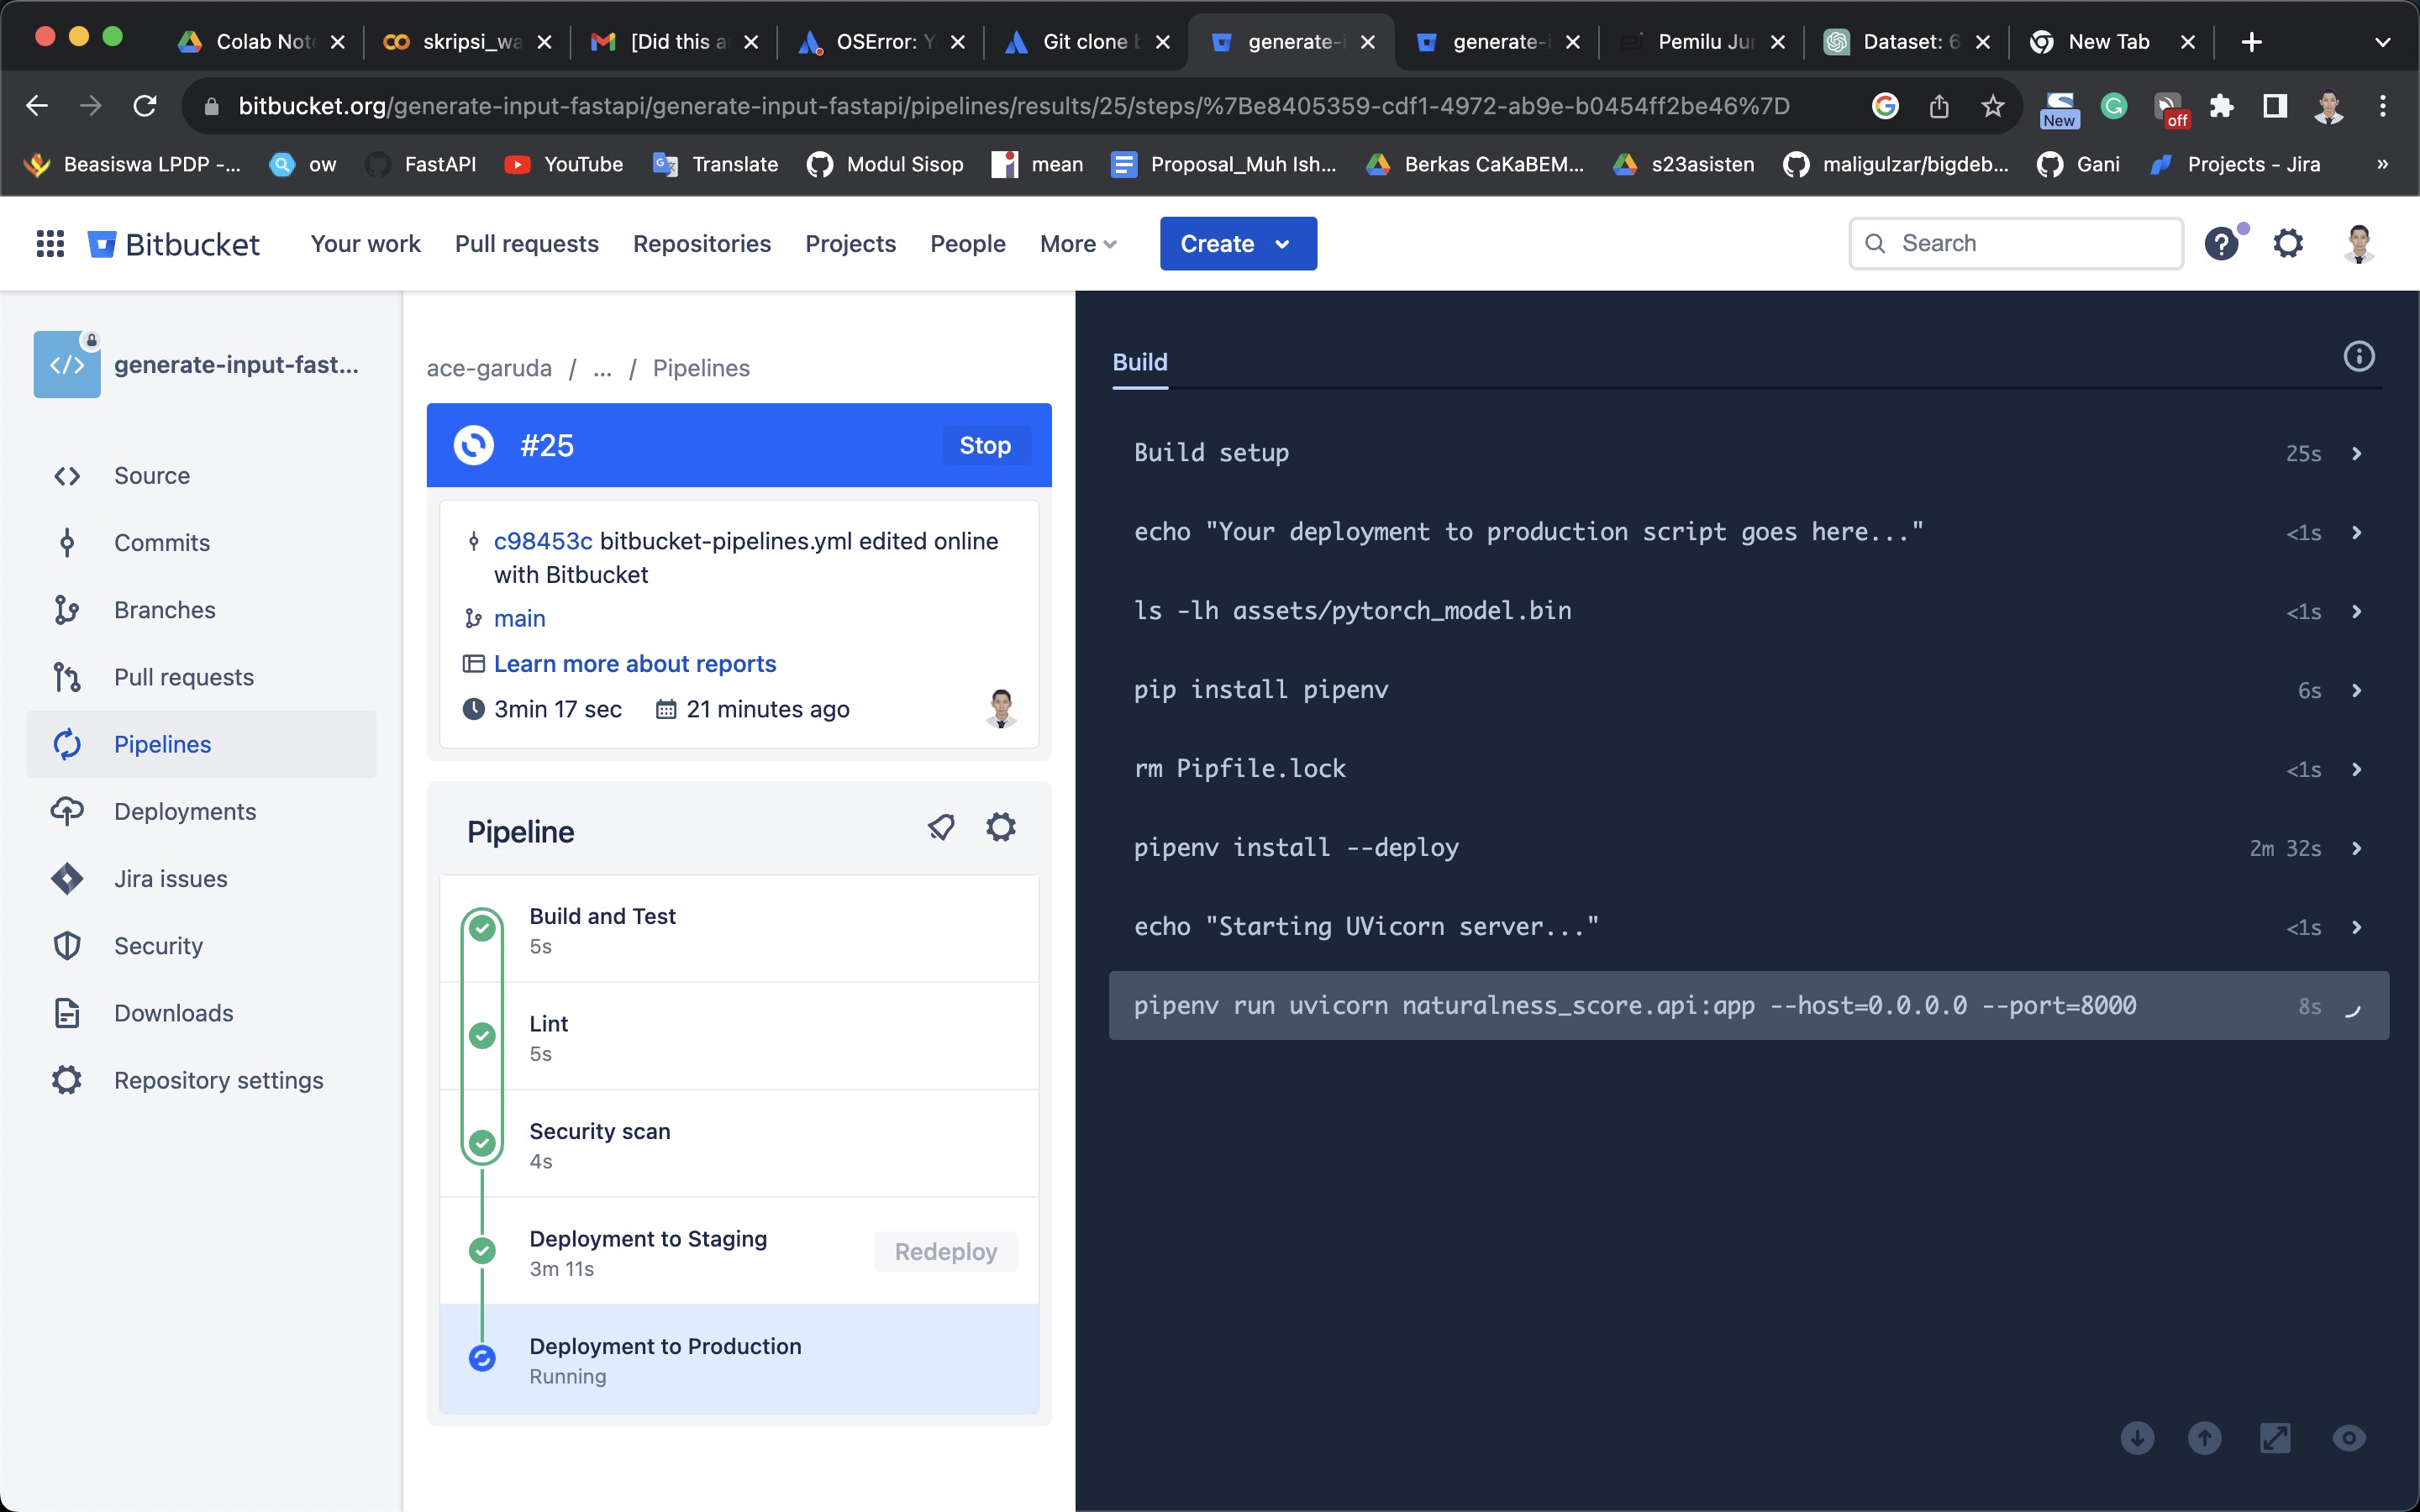The width and height of the screenshot is (2420, 1512).
Task: Jump to top of the build log
Action: tap(2206, 1438)
